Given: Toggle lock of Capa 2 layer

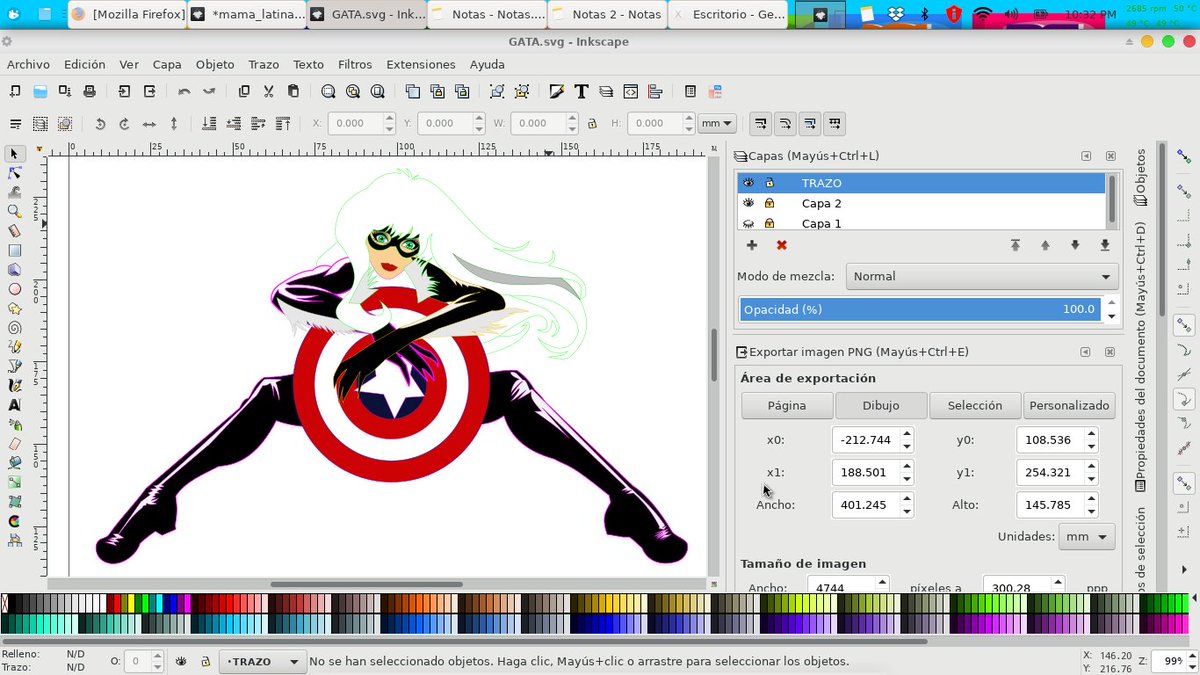Looking at the screenshot, I should click(x=769, y=203).
